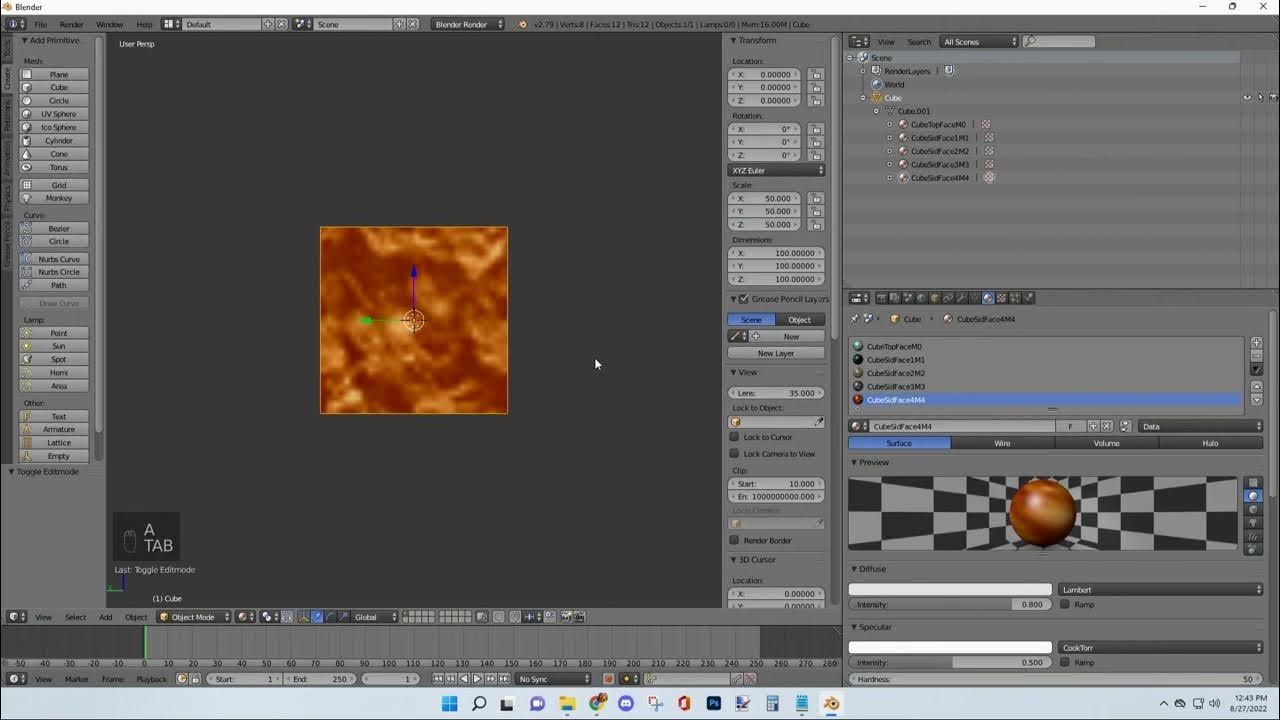Switch to the Volume material tab

click(1106, 443)
